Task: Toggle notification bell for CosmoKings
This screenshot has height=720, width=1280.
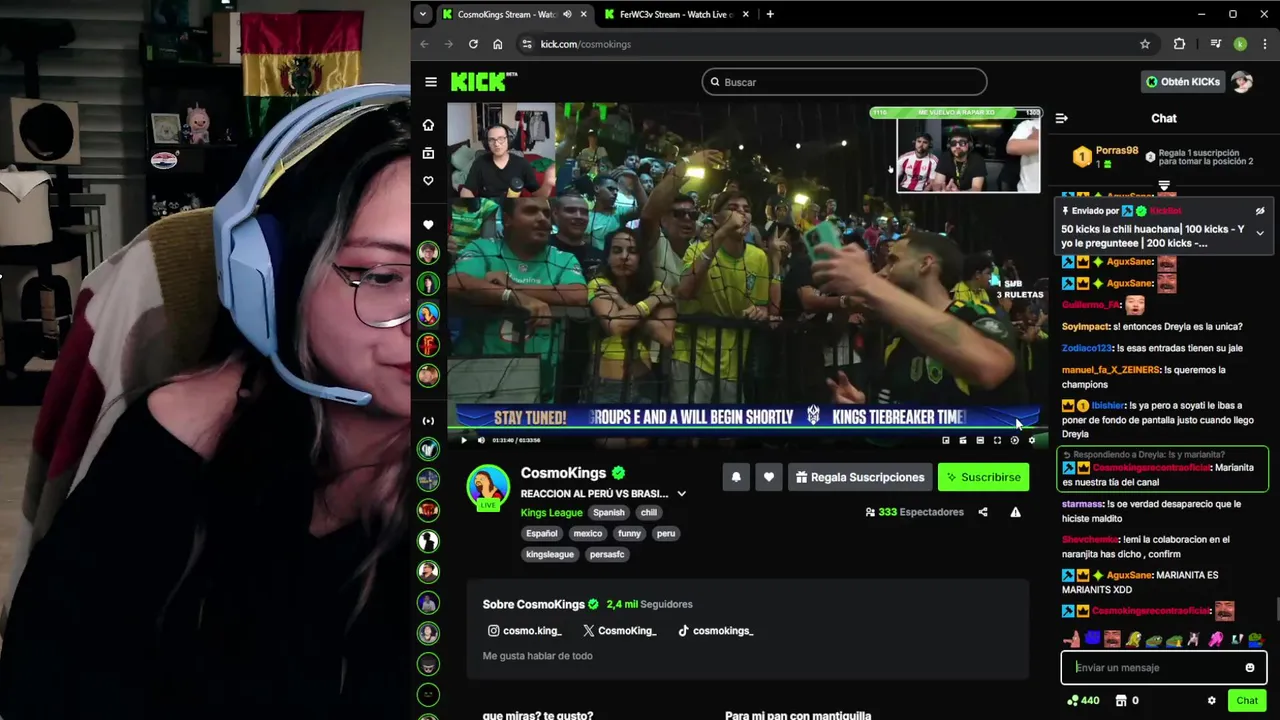Action: 736,477
